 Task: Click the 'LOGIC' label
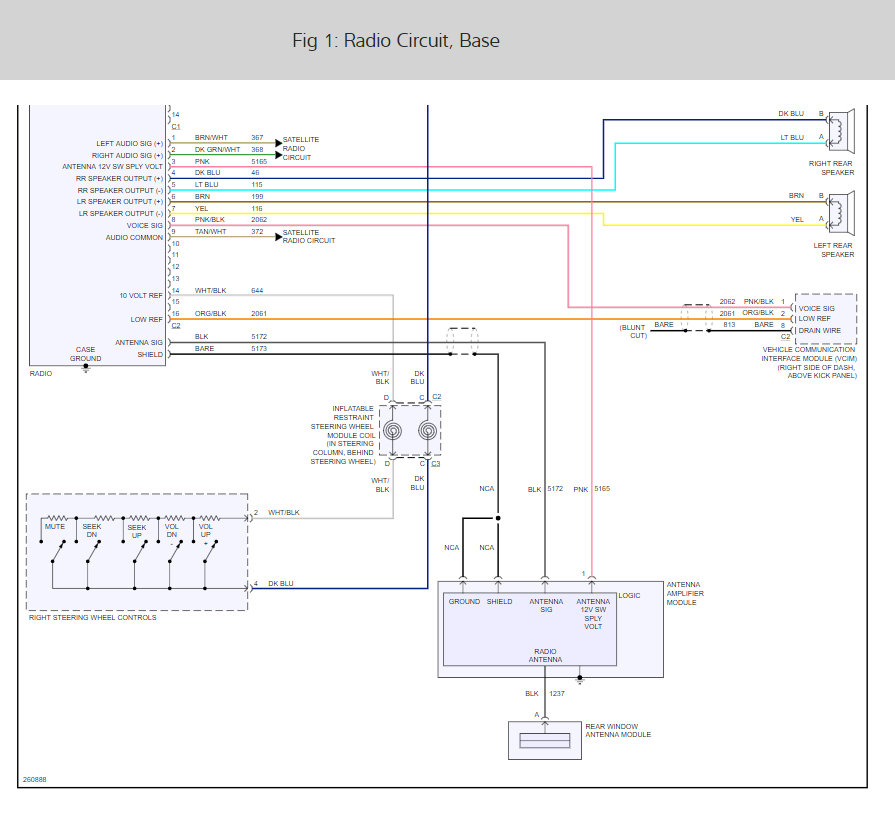coord(630,595)
